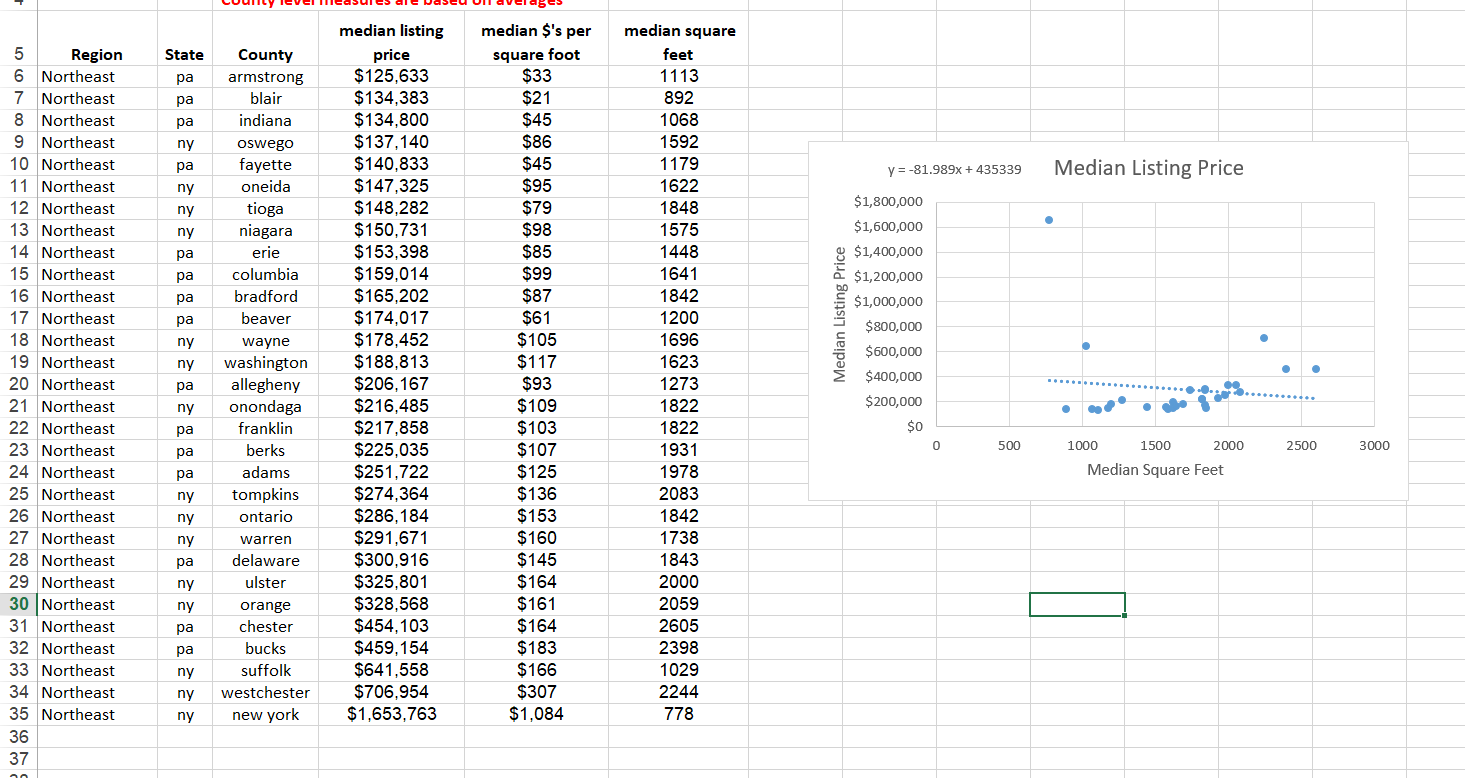This screenshot has height=778, width=1465.
Task: Select the fayette county cell
Action: (265, 165)
